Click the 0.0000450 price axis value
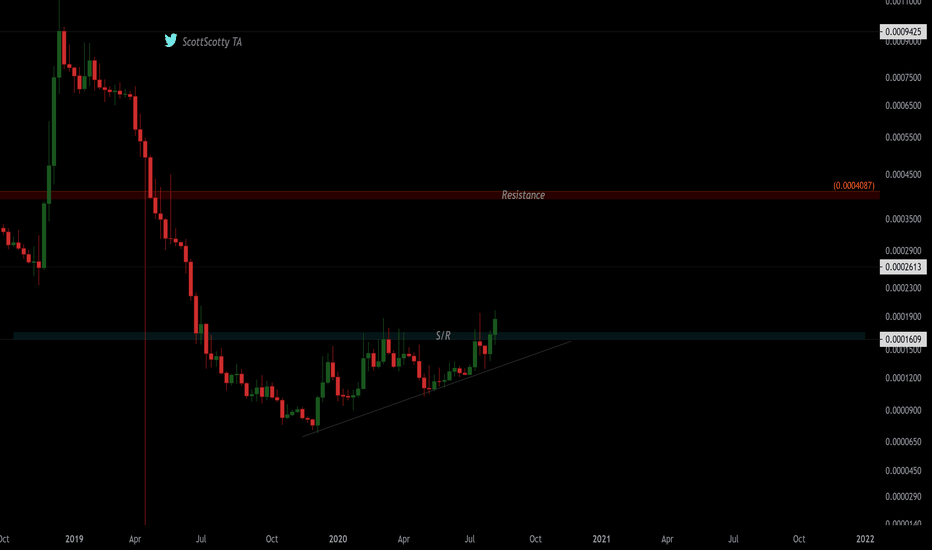 coord(903,471)
